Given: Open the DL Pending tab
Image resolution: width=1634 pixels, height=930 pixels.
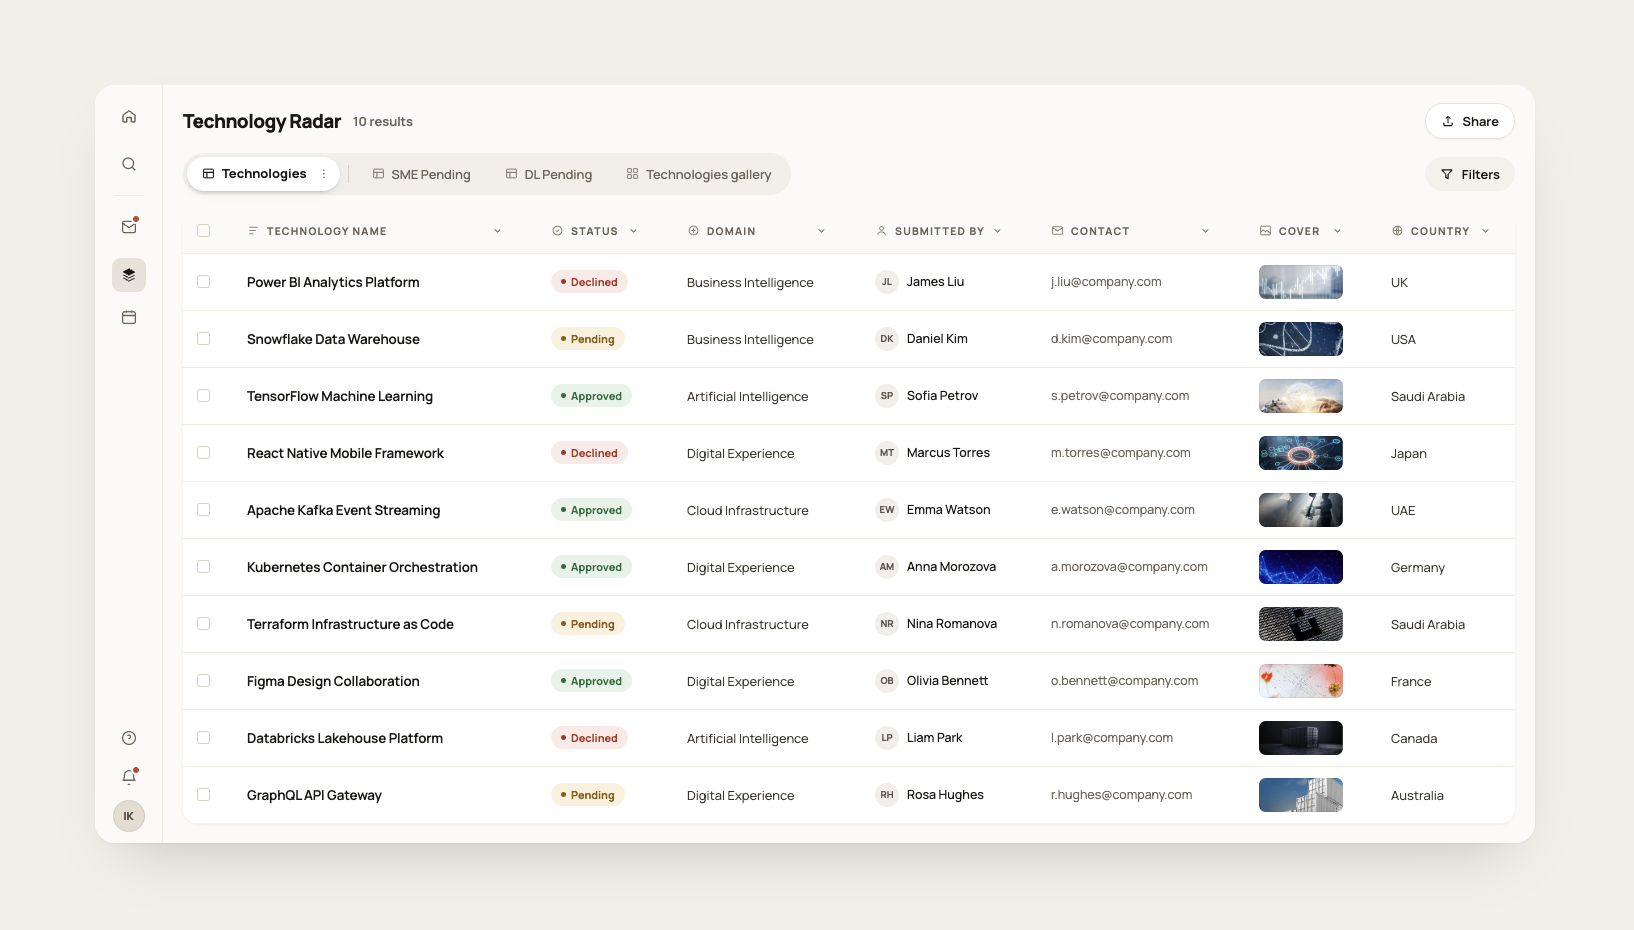Looking at the screenshot, I should click(x=549, y=174).
